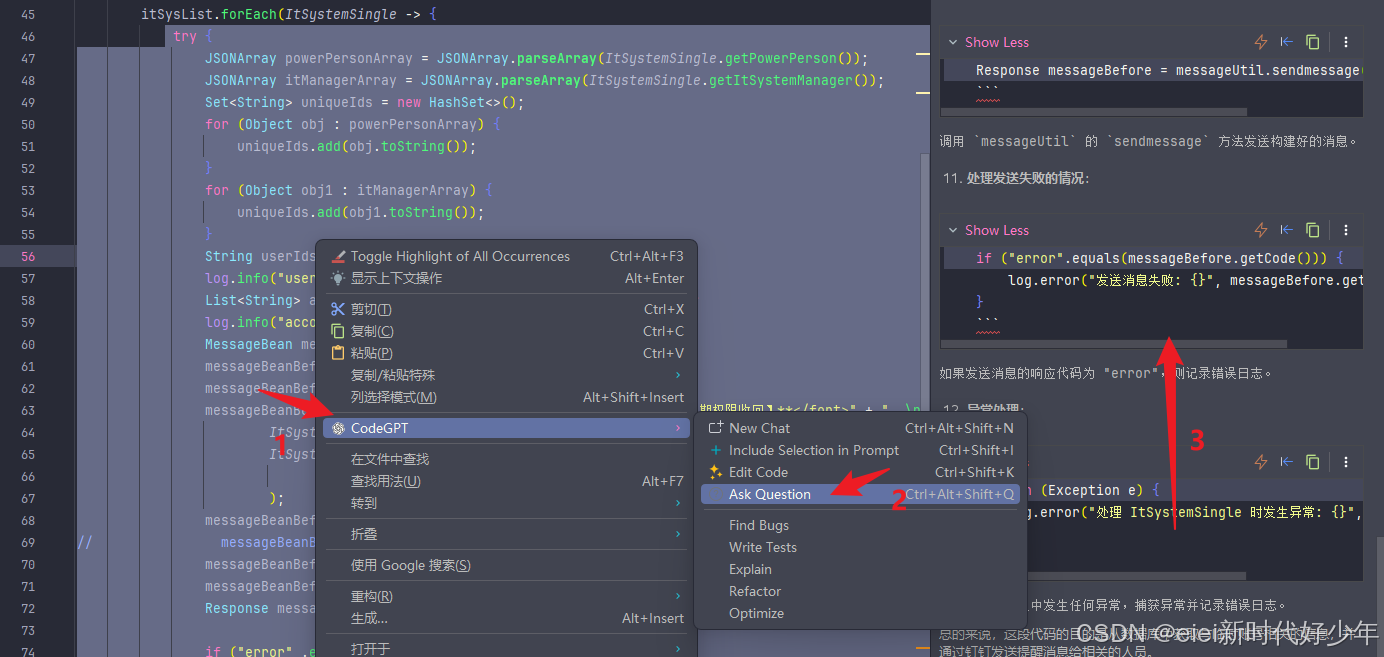The height and width of the screenshot is (657, 1384).
Task: Collapse the error.equals block via its Show Less chevron
Action: click(x=953, y=230)
